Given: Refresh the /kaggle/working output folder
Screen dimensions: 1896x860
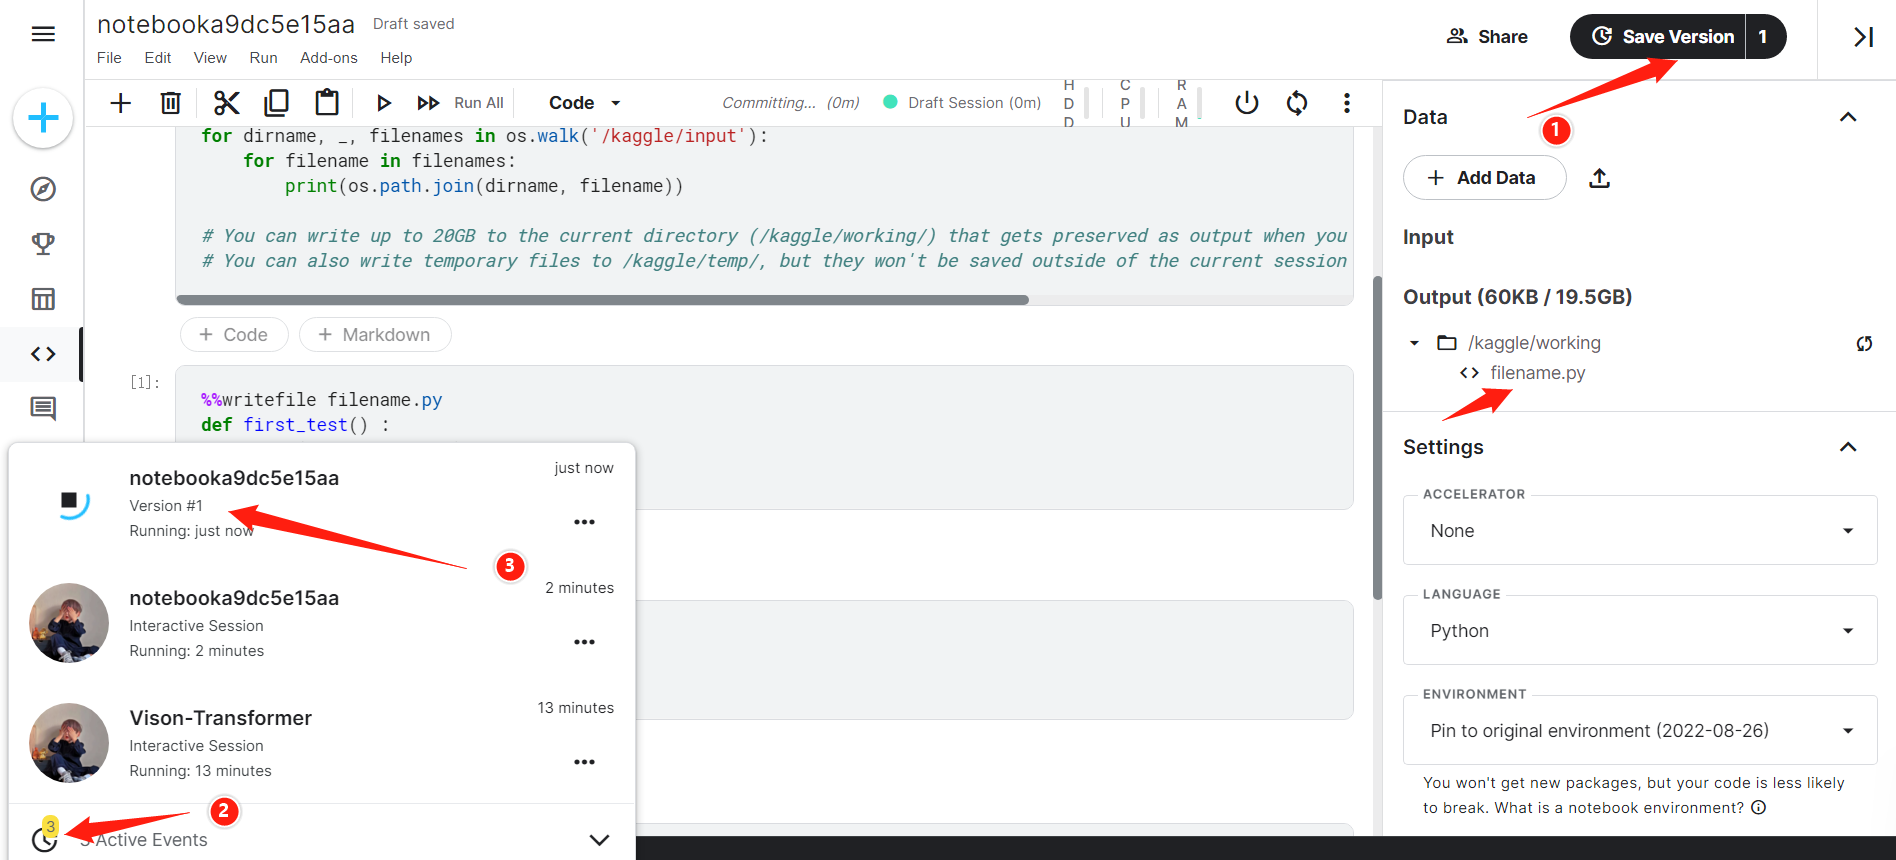Looking at the screenshot, I should [1864, 344].
